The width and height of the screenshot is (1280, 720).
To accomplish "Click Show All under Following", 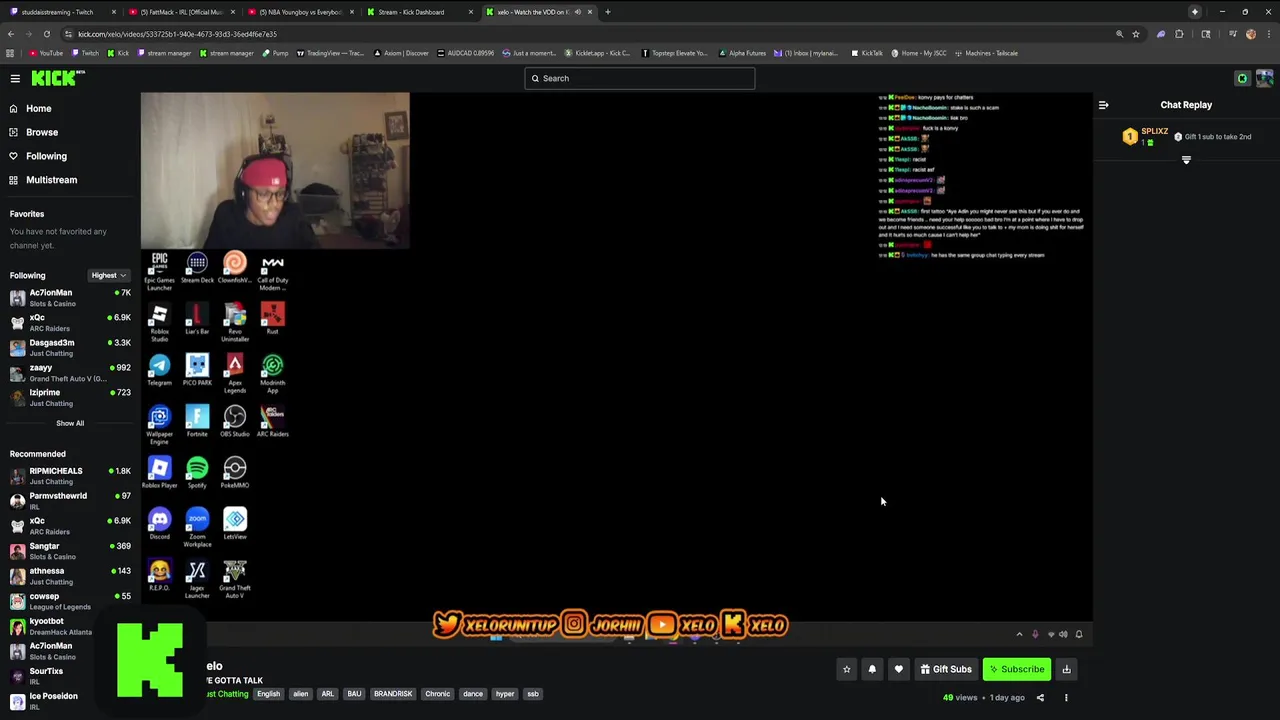I will pyautogui.click(x=70, y=423).
